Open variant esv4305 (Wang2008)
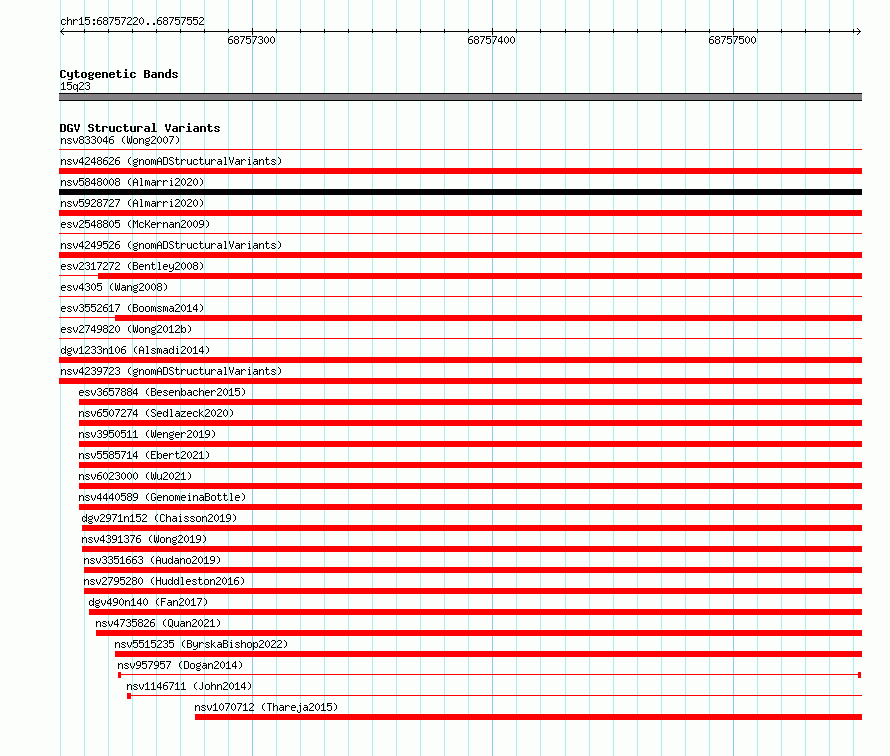 [x=114, y=287]
